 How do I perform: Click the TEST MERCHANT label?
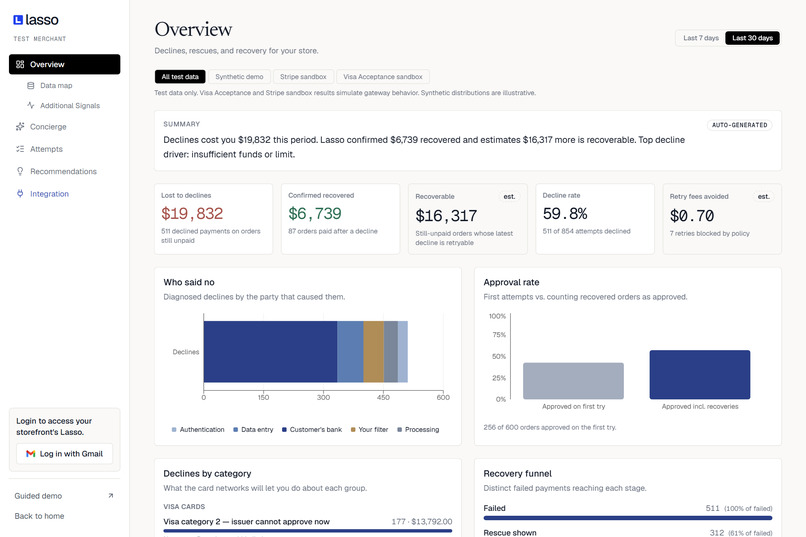(x=40, y=39)
